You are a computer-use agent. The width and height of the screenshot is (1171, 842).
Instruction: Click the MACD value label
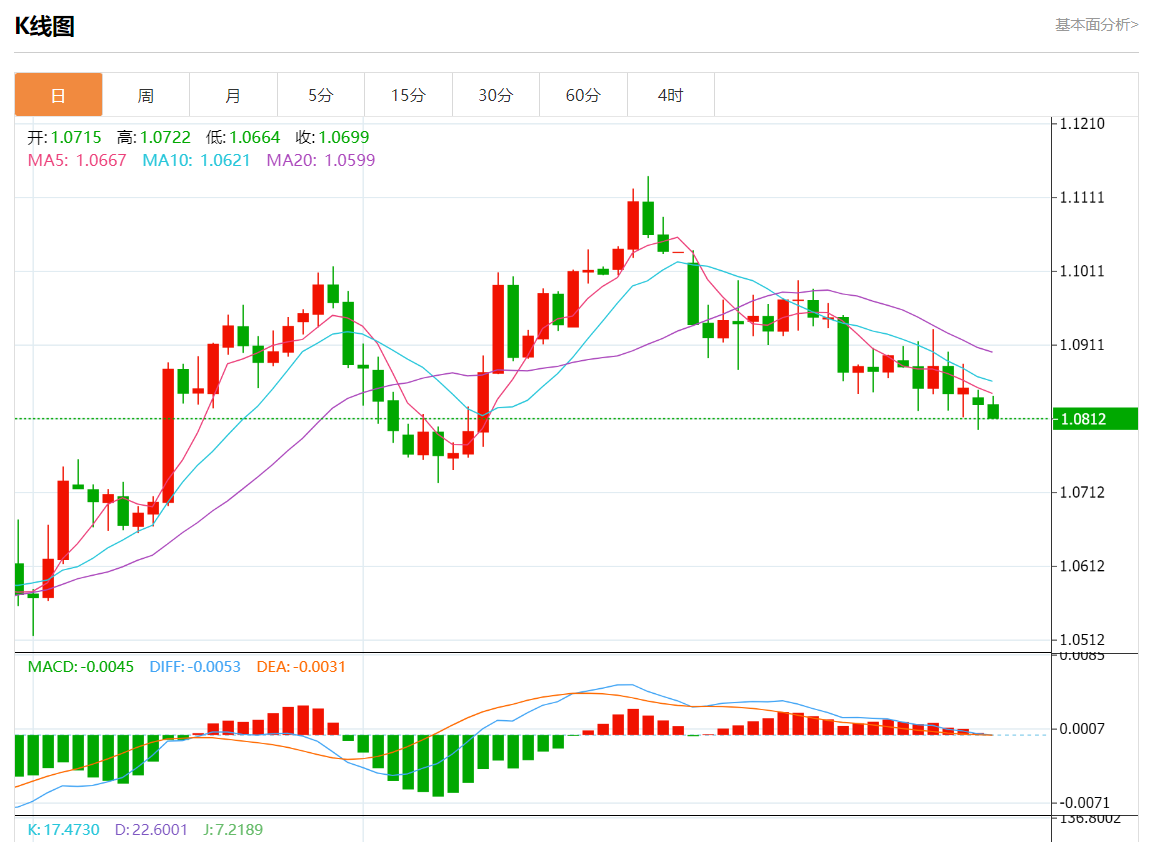coord(80,667)
